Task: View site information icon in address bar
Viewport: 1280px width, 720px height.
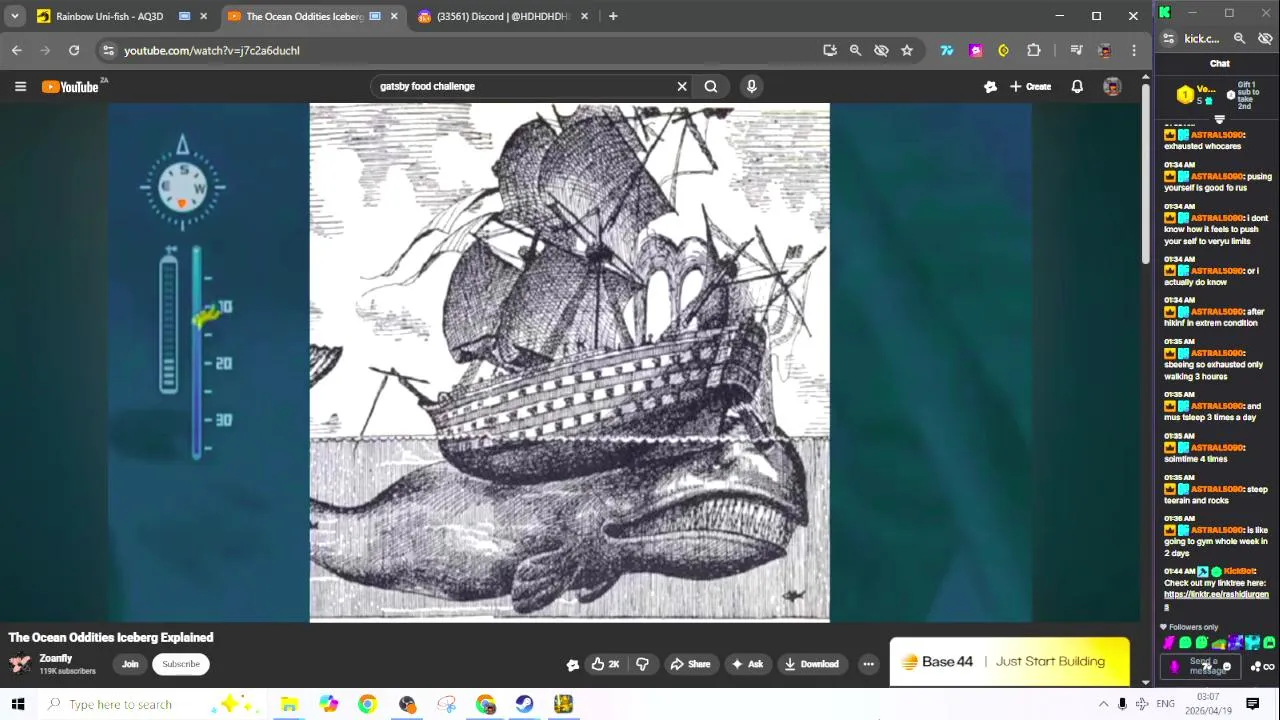Action: point(108,50)
